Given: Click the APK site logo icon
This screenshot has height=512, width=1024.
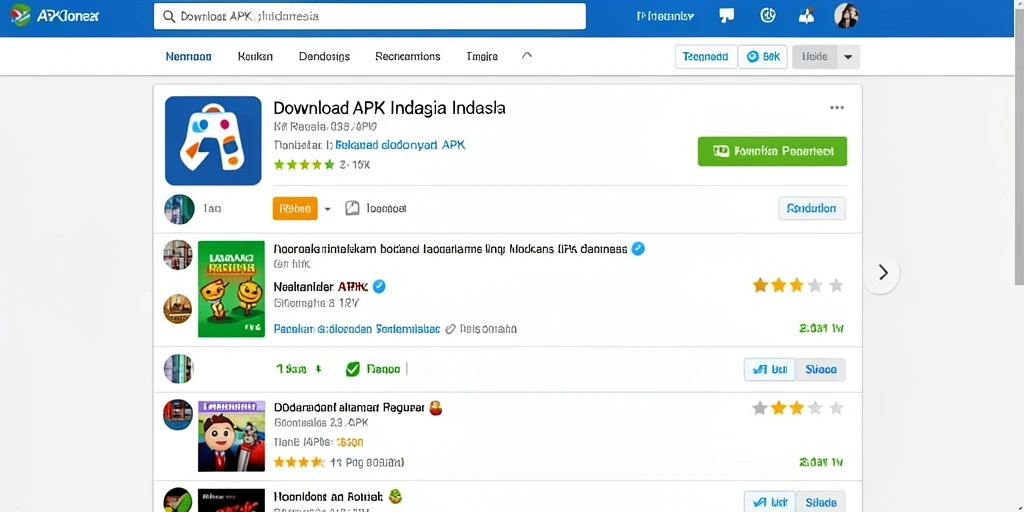Looking at the screenshot, I should (20, 15).
